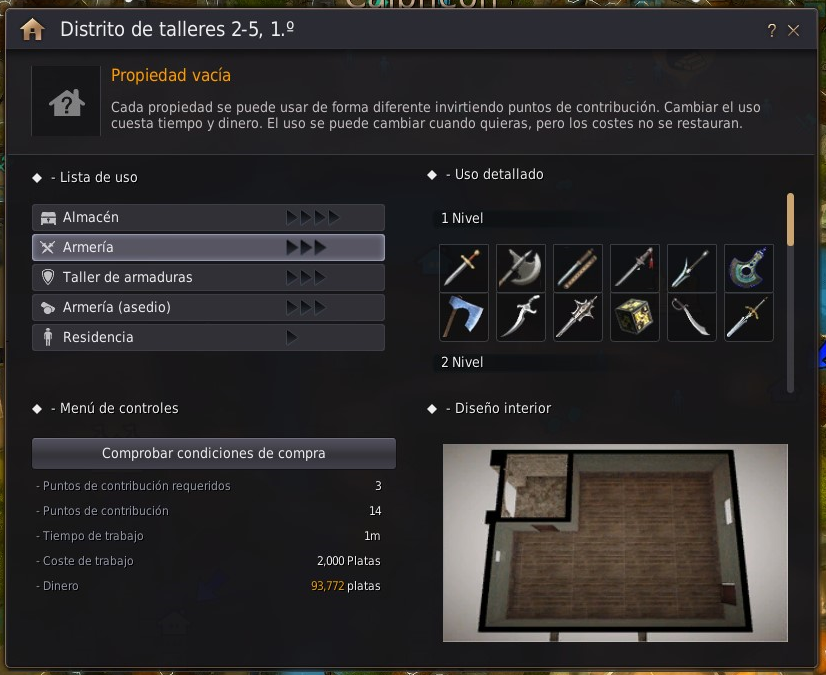The image size is (826, 675).
Task: Select Armería in the usage list
Action: (208, 247)
